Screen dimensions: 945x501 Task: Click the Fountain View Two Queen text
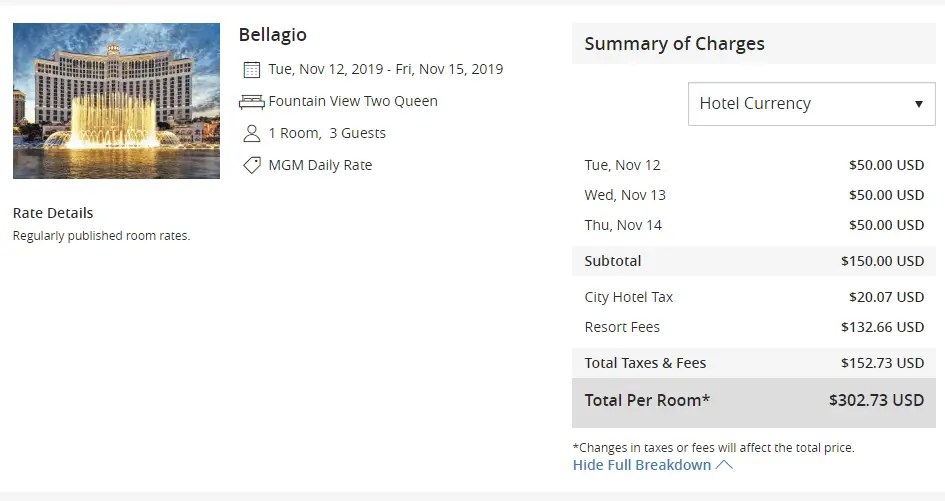353,102
